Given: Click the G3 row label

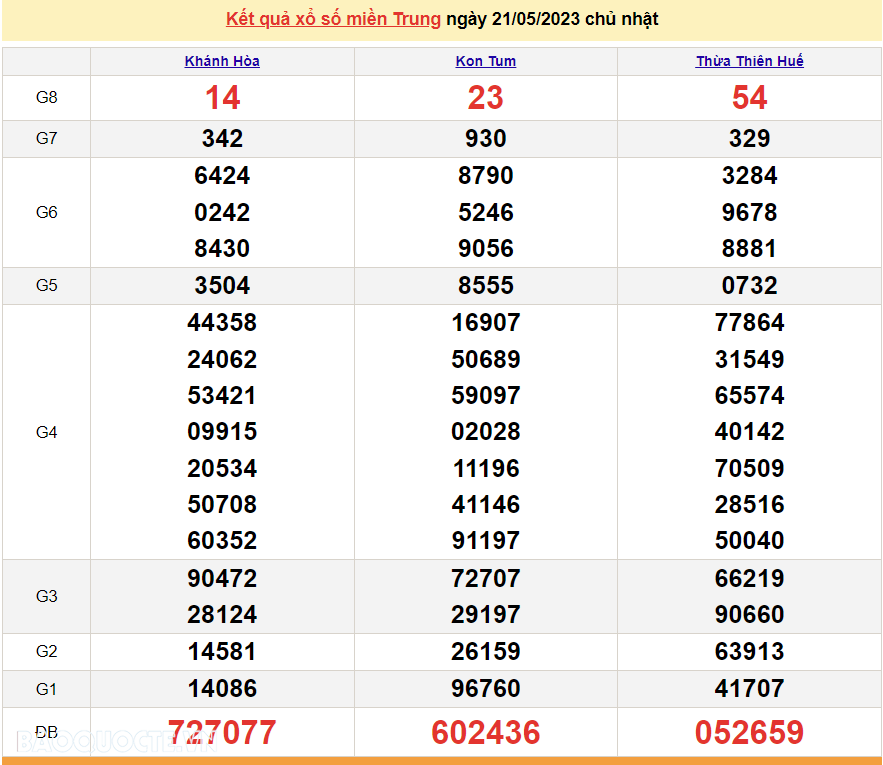Looking at the screenshot, I should [x=46, y=596].
